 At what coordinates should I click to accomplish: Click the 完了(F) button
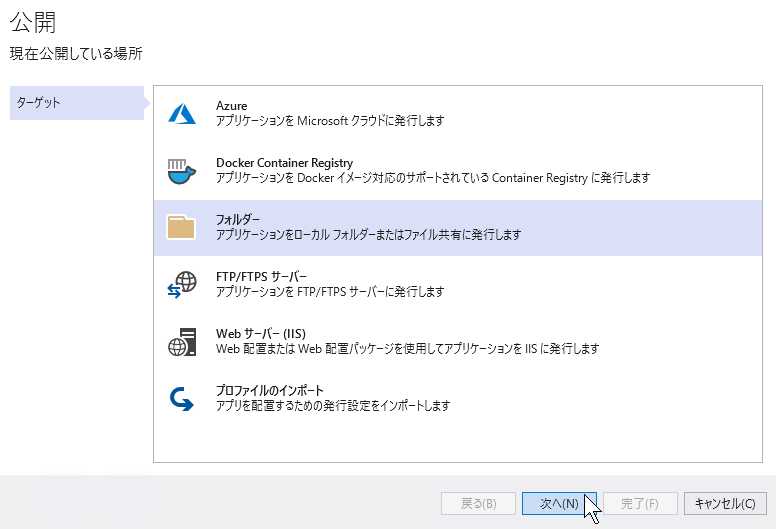pyautogui.click(x=640, y=504)
